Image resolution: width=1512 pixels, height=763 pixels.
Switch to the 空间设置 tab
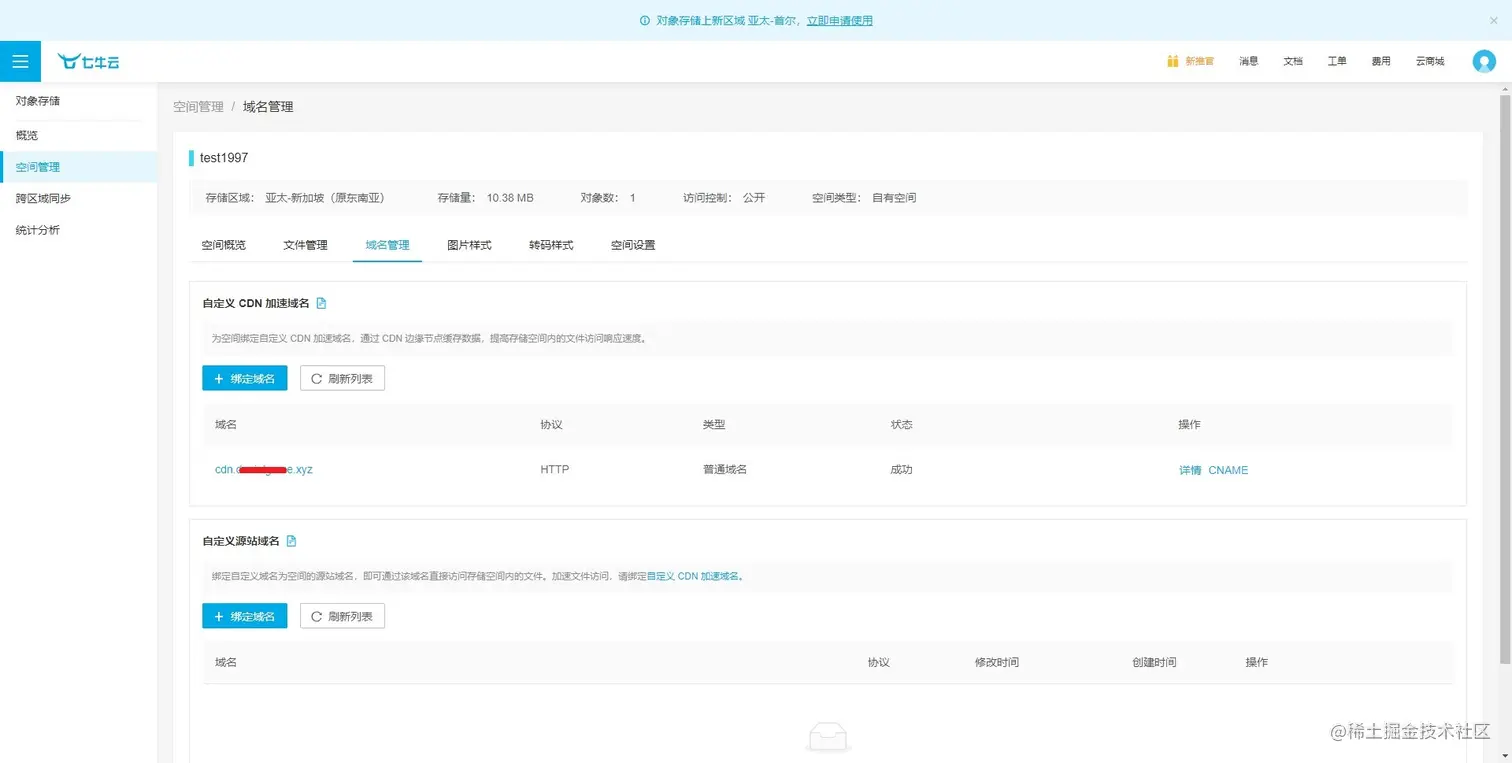[x=633, y=245]
